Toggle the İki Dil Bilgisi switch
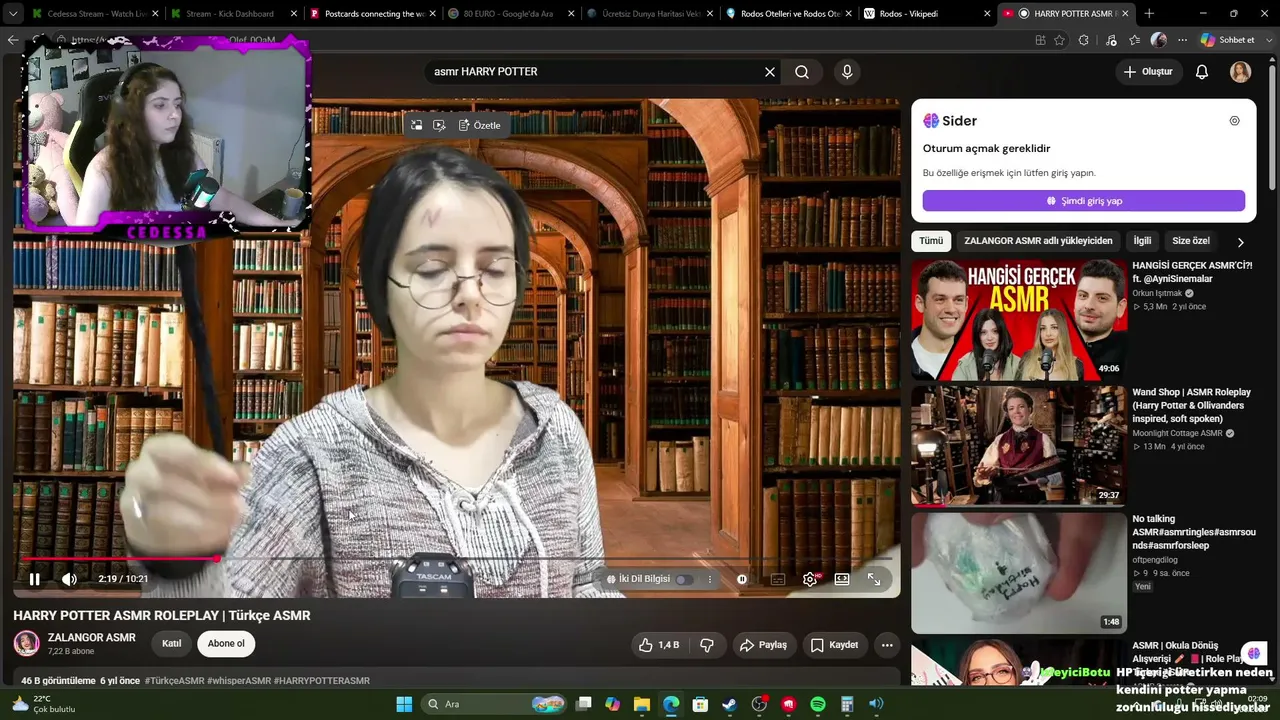This screenshot has width=1280, height=720. tap(685, 579)
